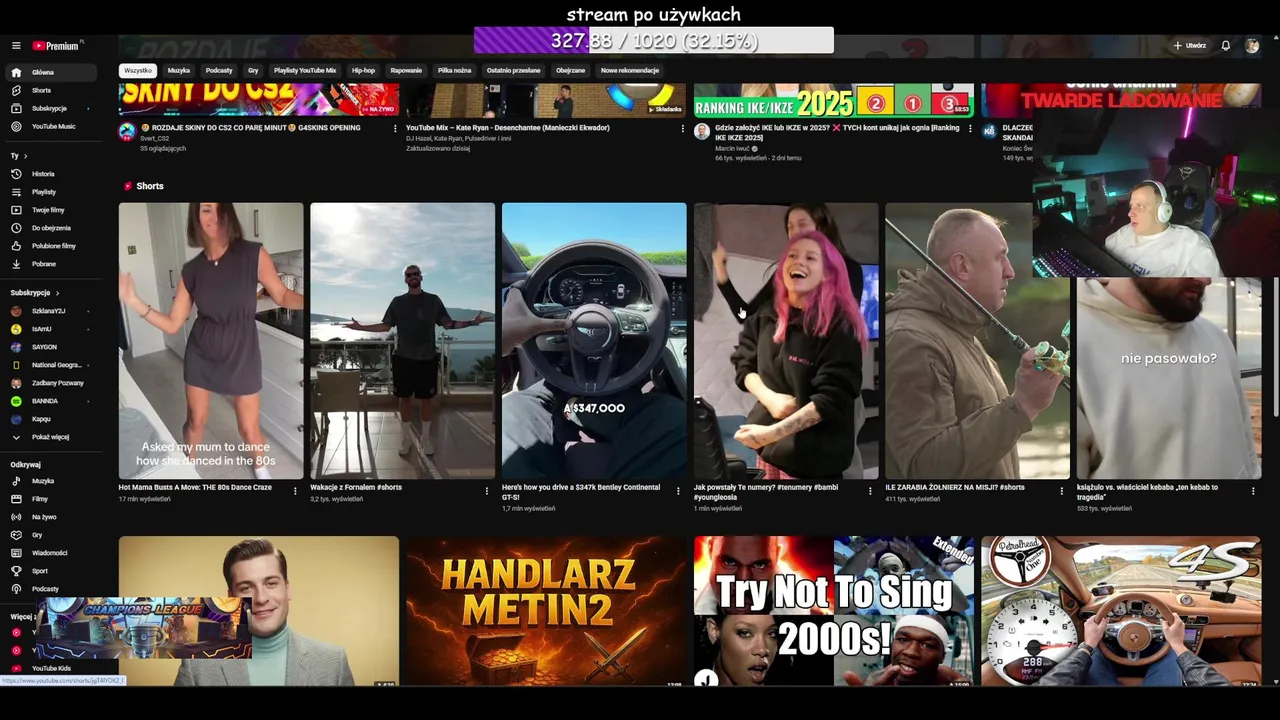
Task: Click the stream progress bar 327.88 / 1020
Action: (654, 41)
